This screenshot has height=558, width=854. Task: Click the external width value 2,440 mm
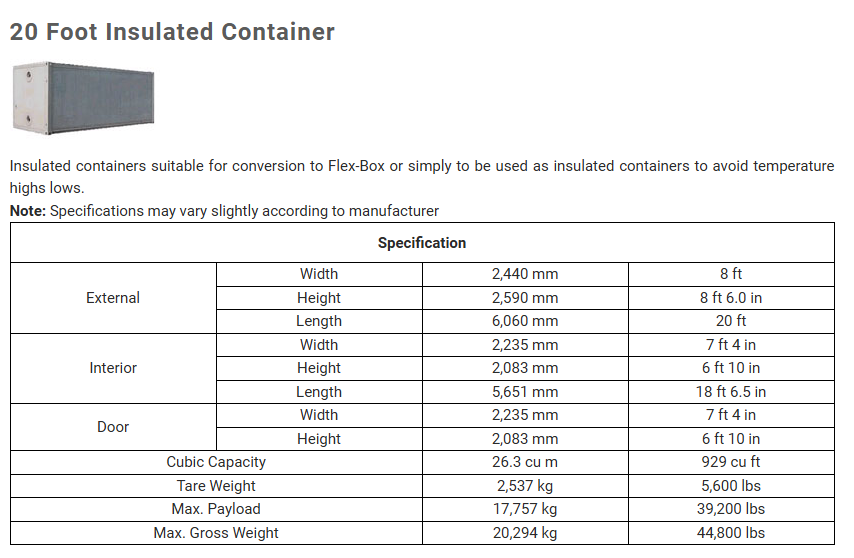[x=525, y=274]
